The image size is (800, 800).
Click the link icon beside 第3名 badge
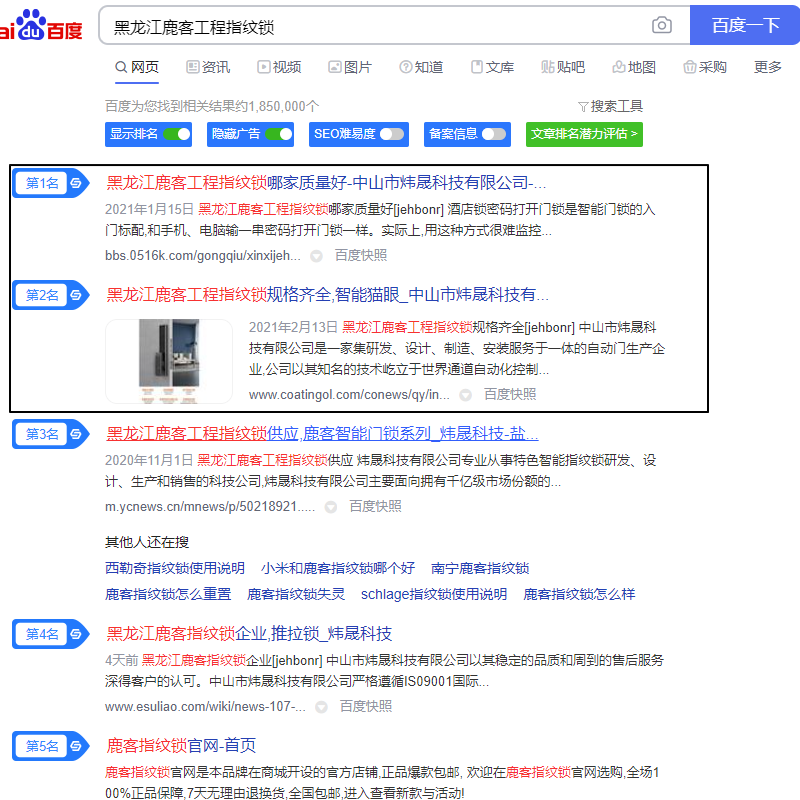[76, 434]
